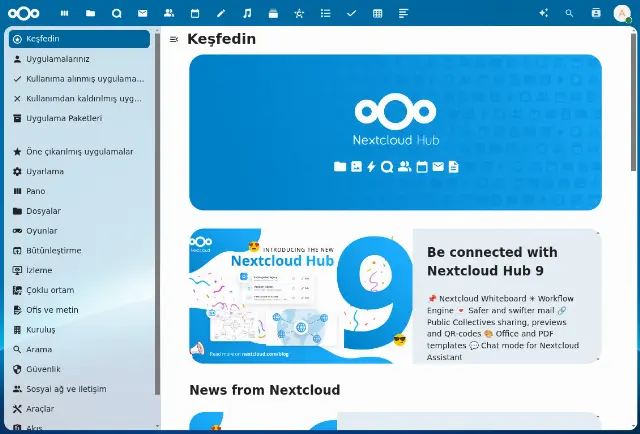Open the Oyunlar category
The image size is (640, 434).
tap(80, 231)
